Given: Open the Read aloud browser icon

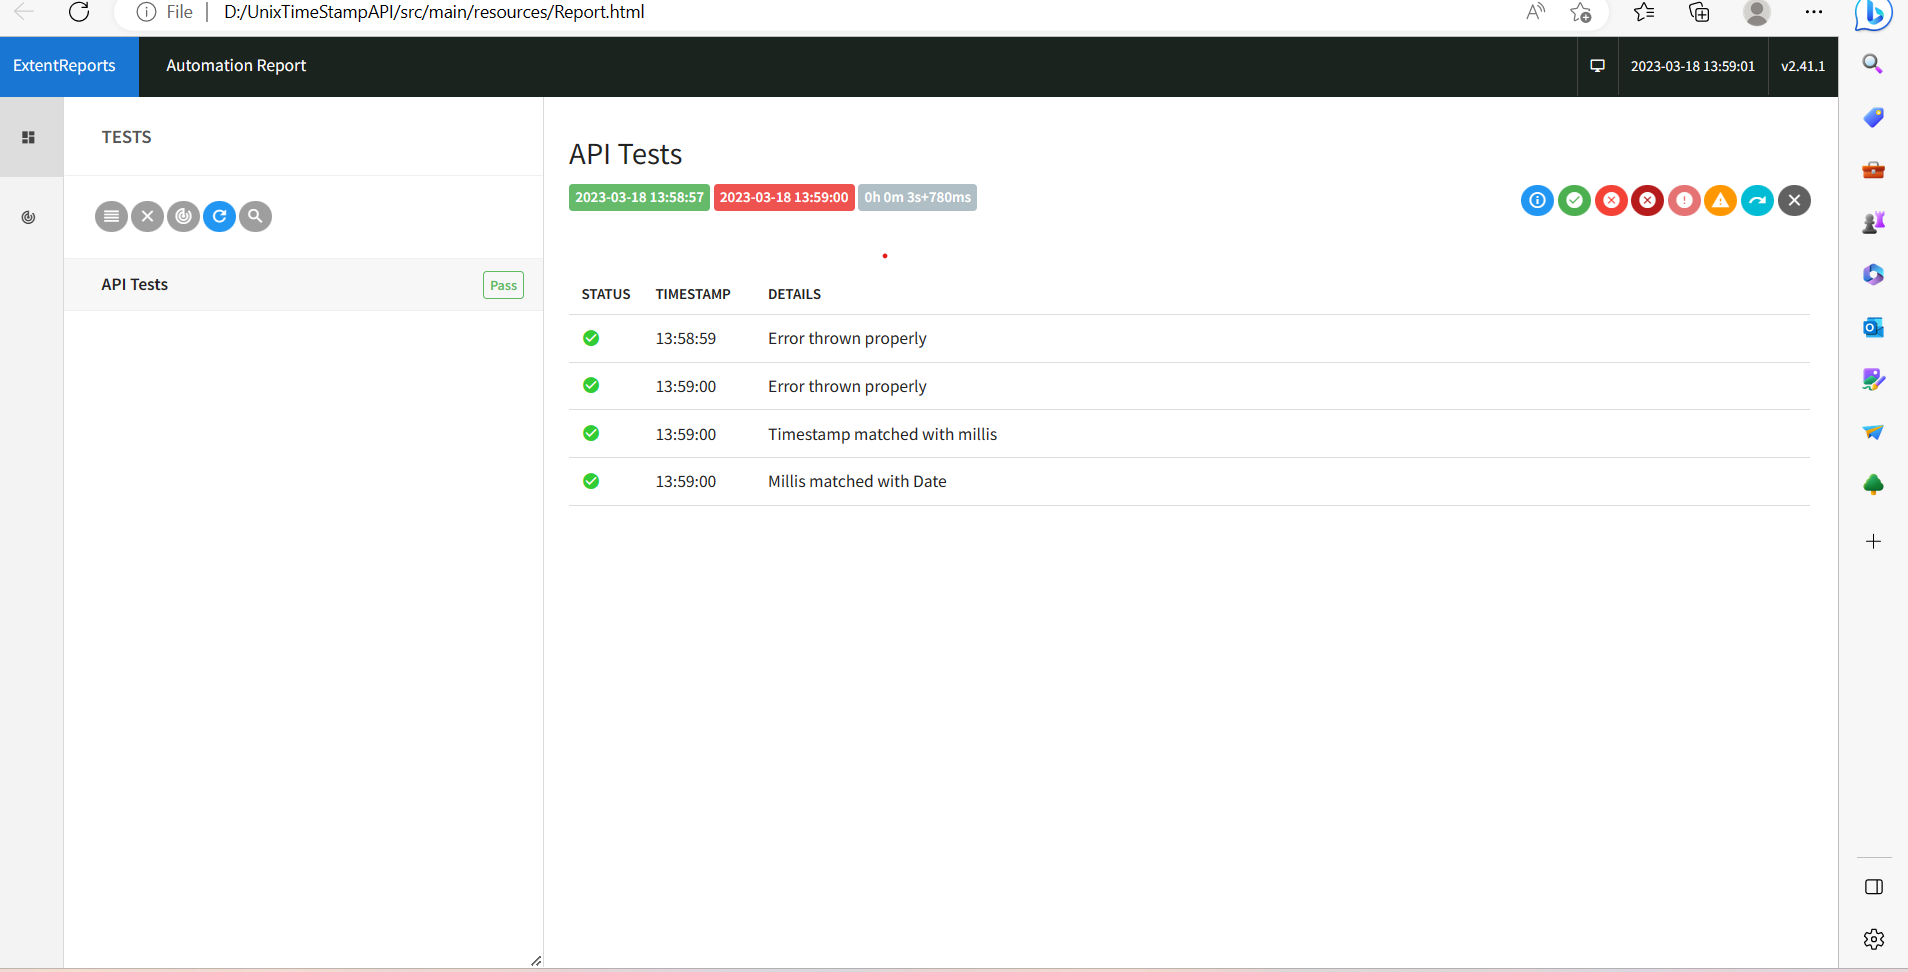Looking at the screenshot, I should 1535,12.
